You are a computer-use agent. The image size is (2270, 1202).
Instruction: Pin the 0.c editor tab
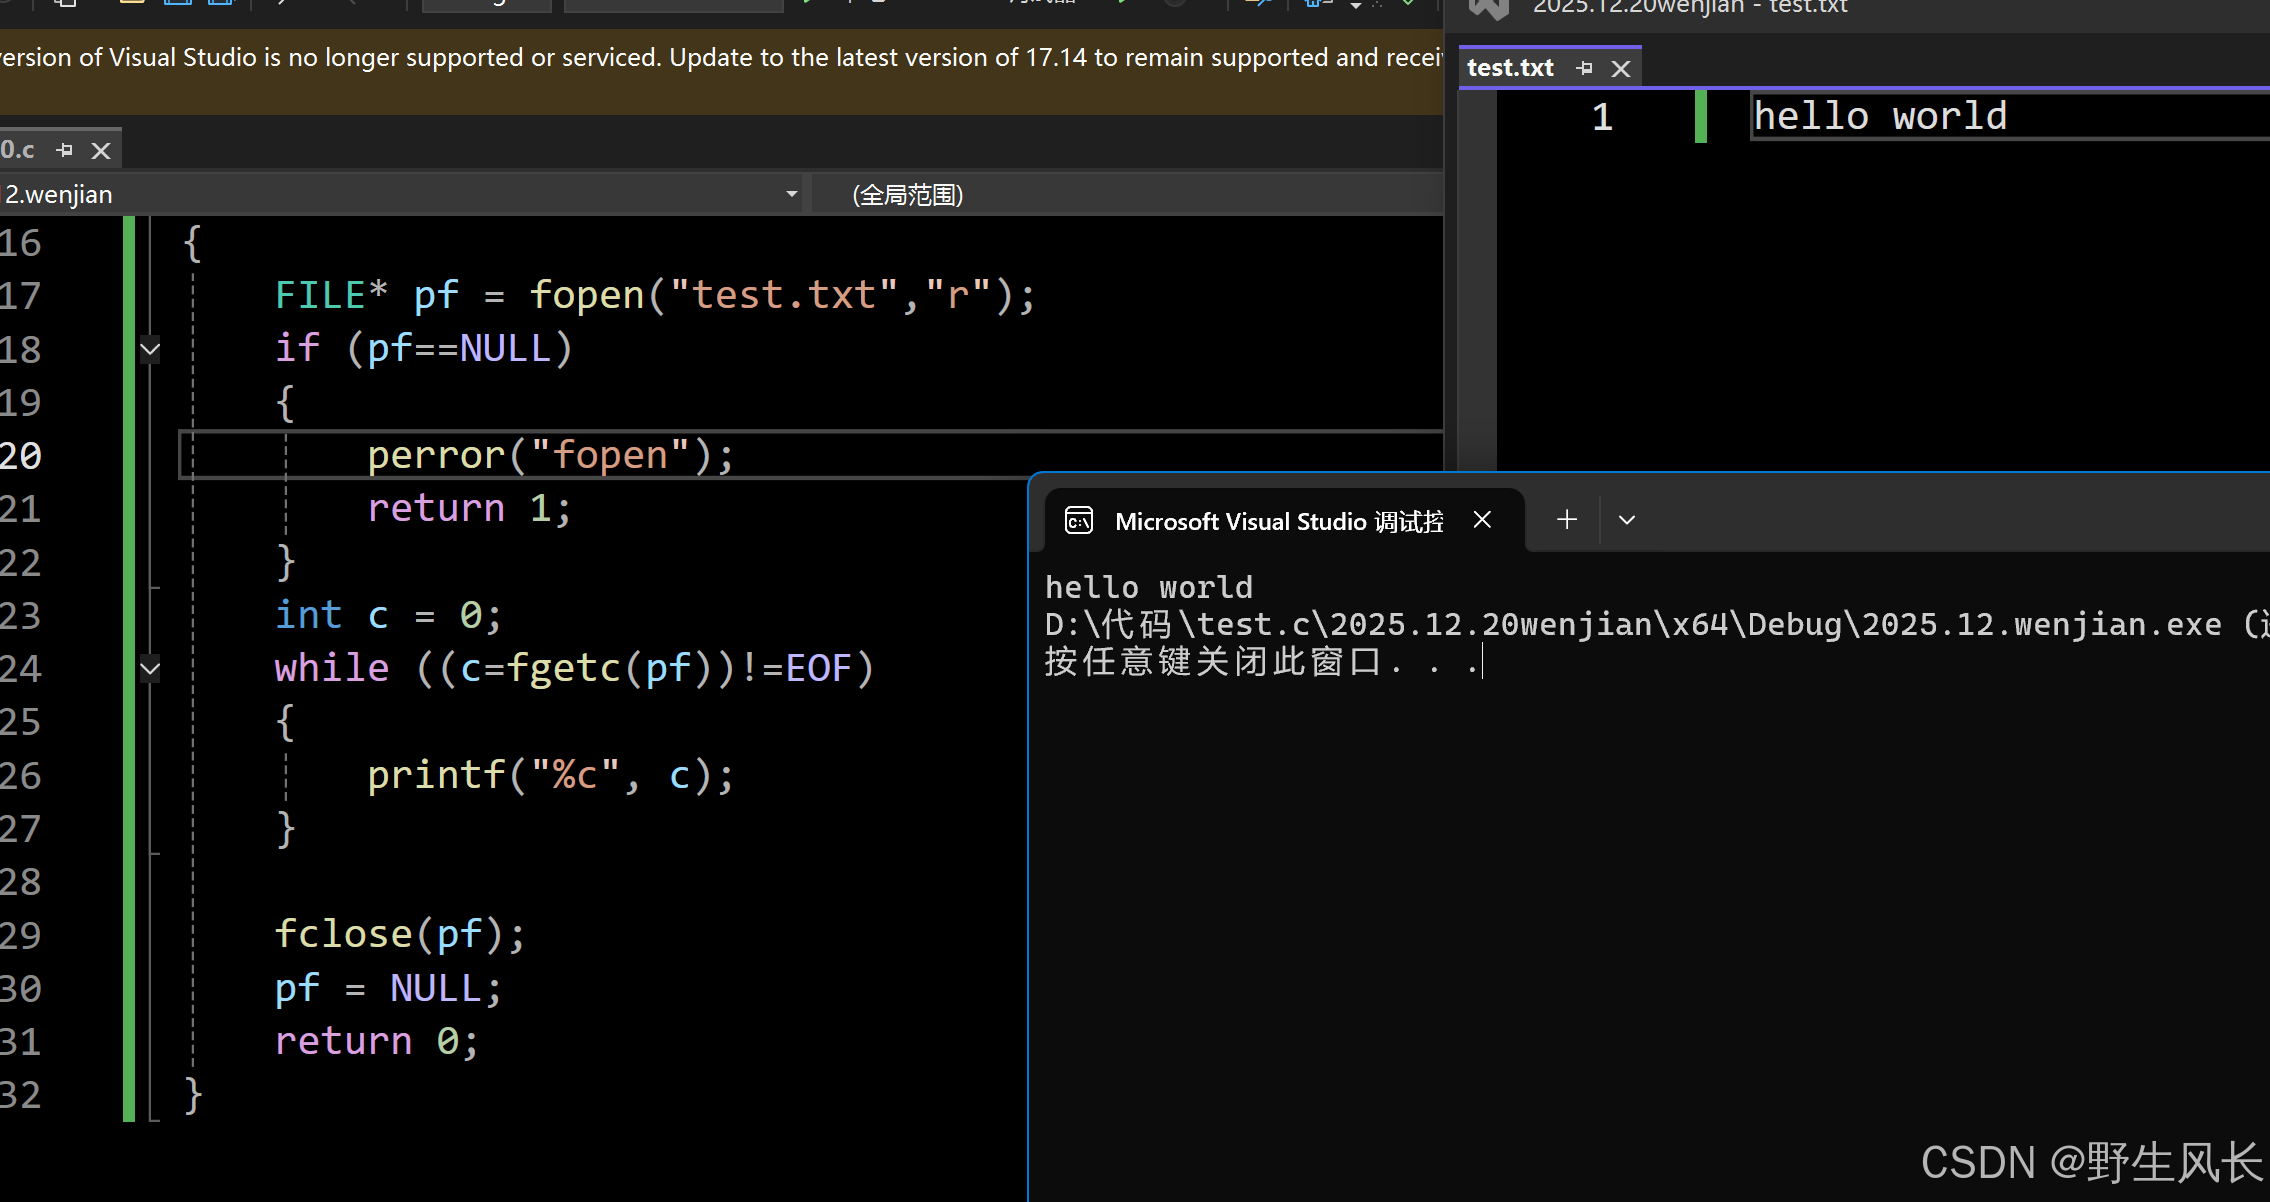(65, 150)
